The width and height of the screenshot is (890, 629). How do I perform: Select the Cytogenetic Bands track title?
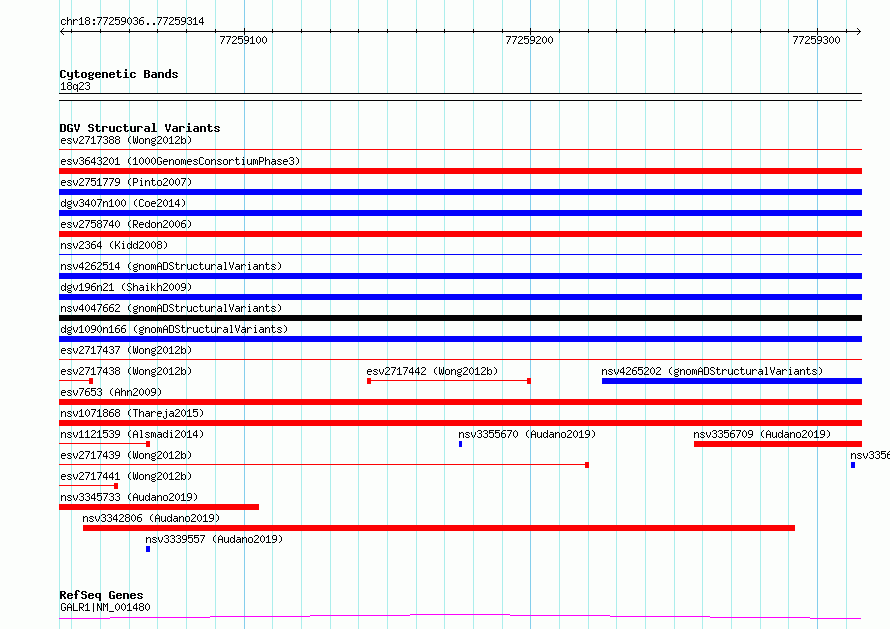pos(119,74)
